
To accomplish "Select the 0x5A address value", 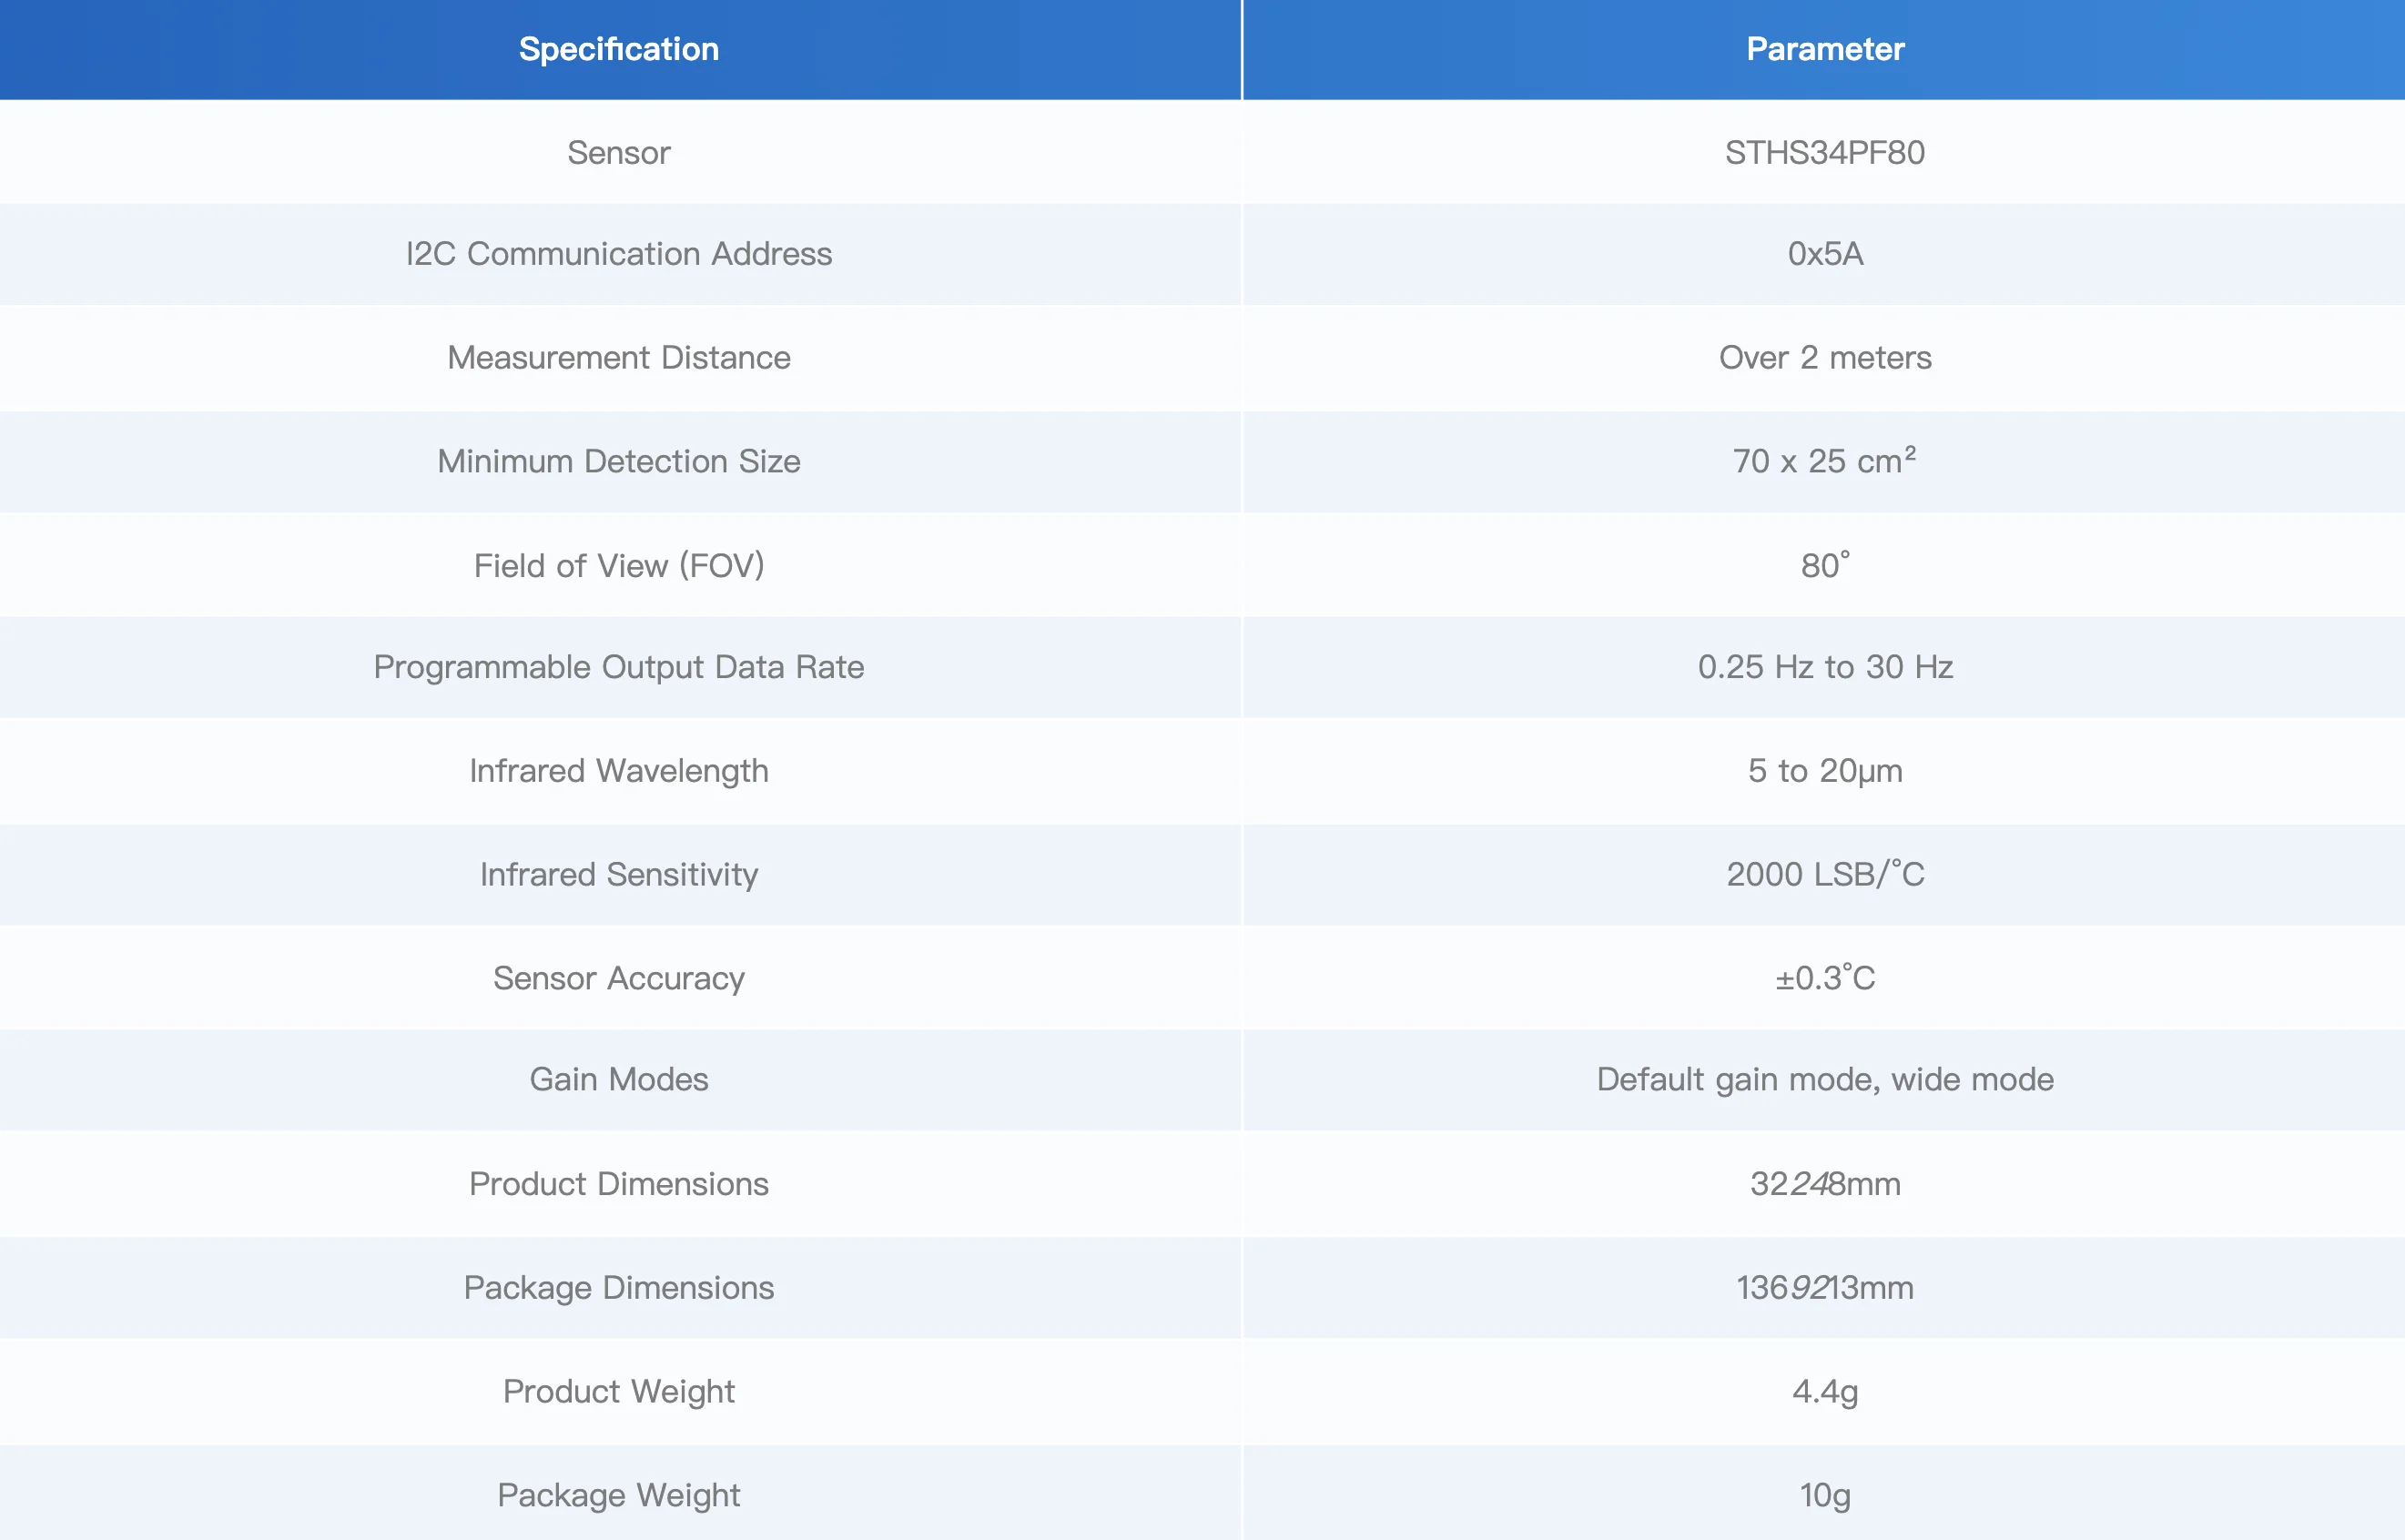I will [1825, 254].
